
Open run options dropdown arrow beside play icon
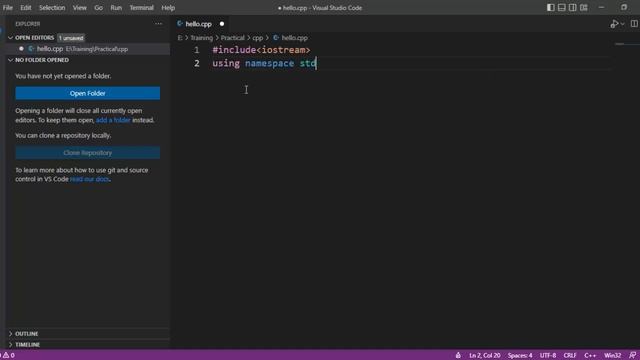[622, 24]
